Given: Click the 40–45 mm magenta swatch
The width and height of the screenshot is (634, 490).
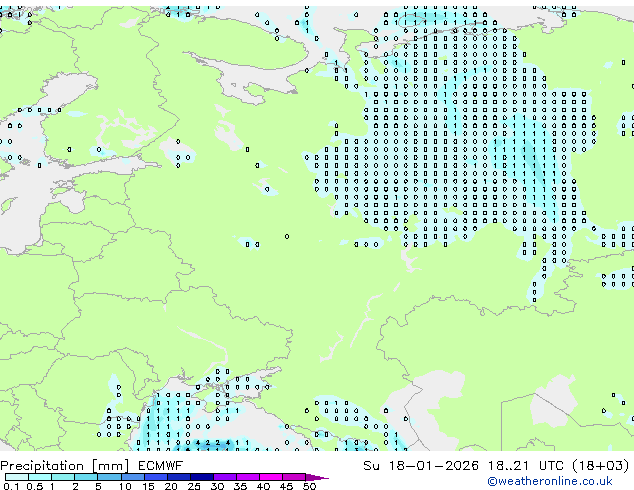Looking at the screenshot, I should point(271,477).
